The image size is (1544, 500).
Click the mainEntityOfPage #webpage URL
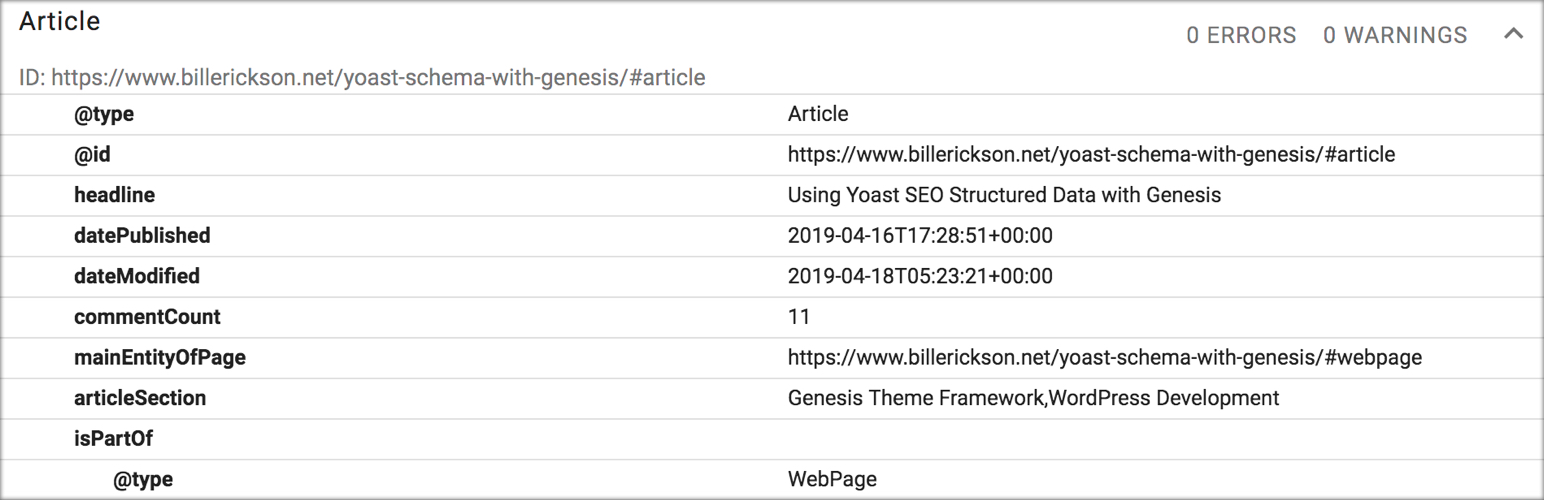tap(1105, 357)
